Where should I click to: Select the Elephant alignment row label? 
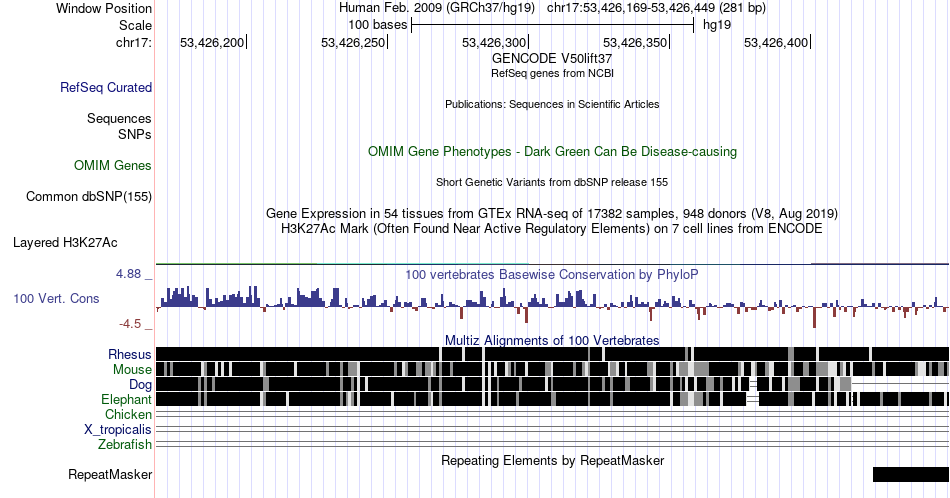(127, 399)
